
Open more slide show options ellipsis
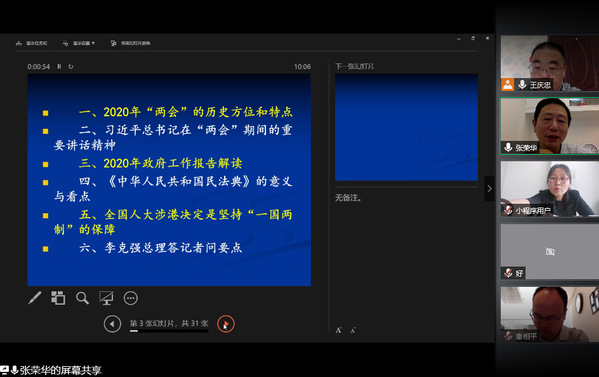point(131,298)
